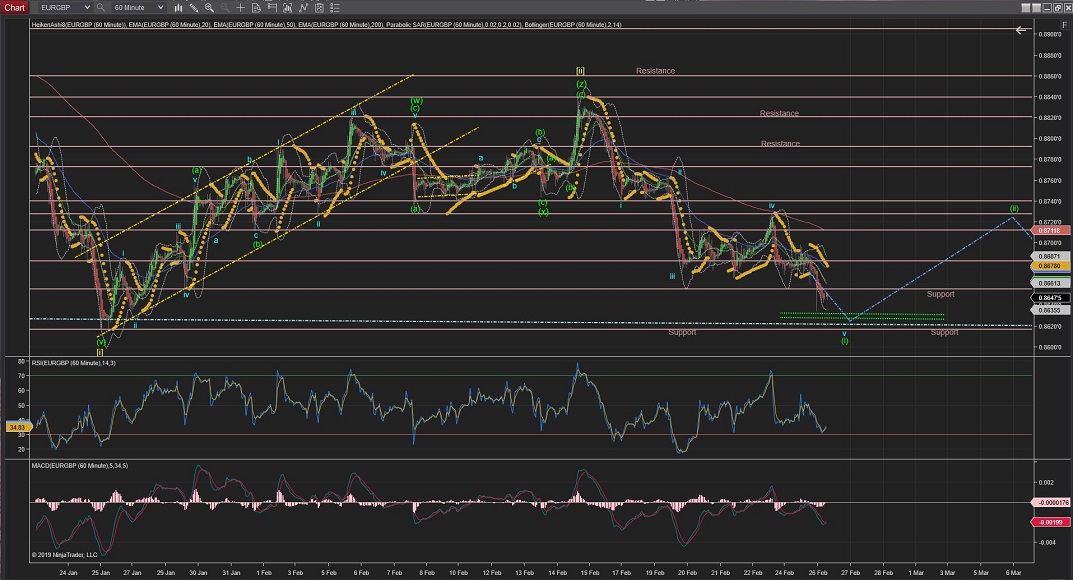Click the 34.83 RSI value marker
This screenshot has height=580, width=1073.
pyautogui.click(x=17, y=427)
